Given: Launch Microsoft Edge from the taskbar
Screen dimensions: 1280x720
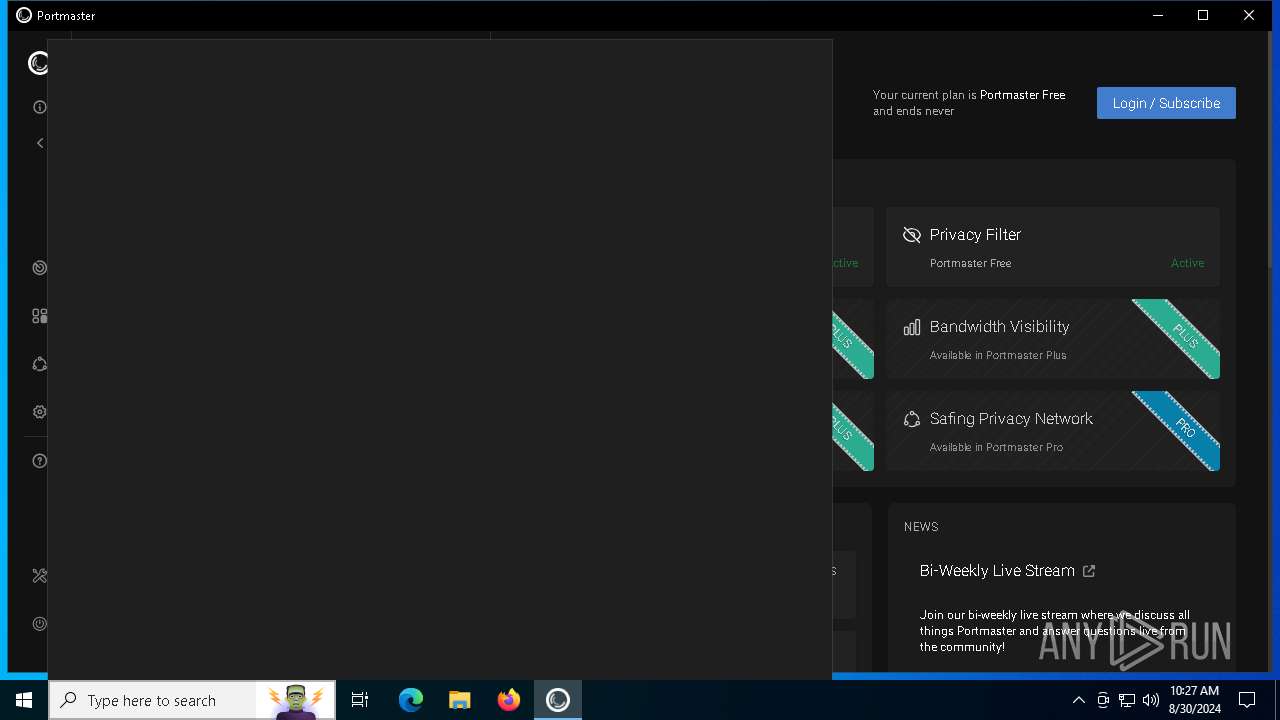Looking at the screenshot, I should point(411,700).
